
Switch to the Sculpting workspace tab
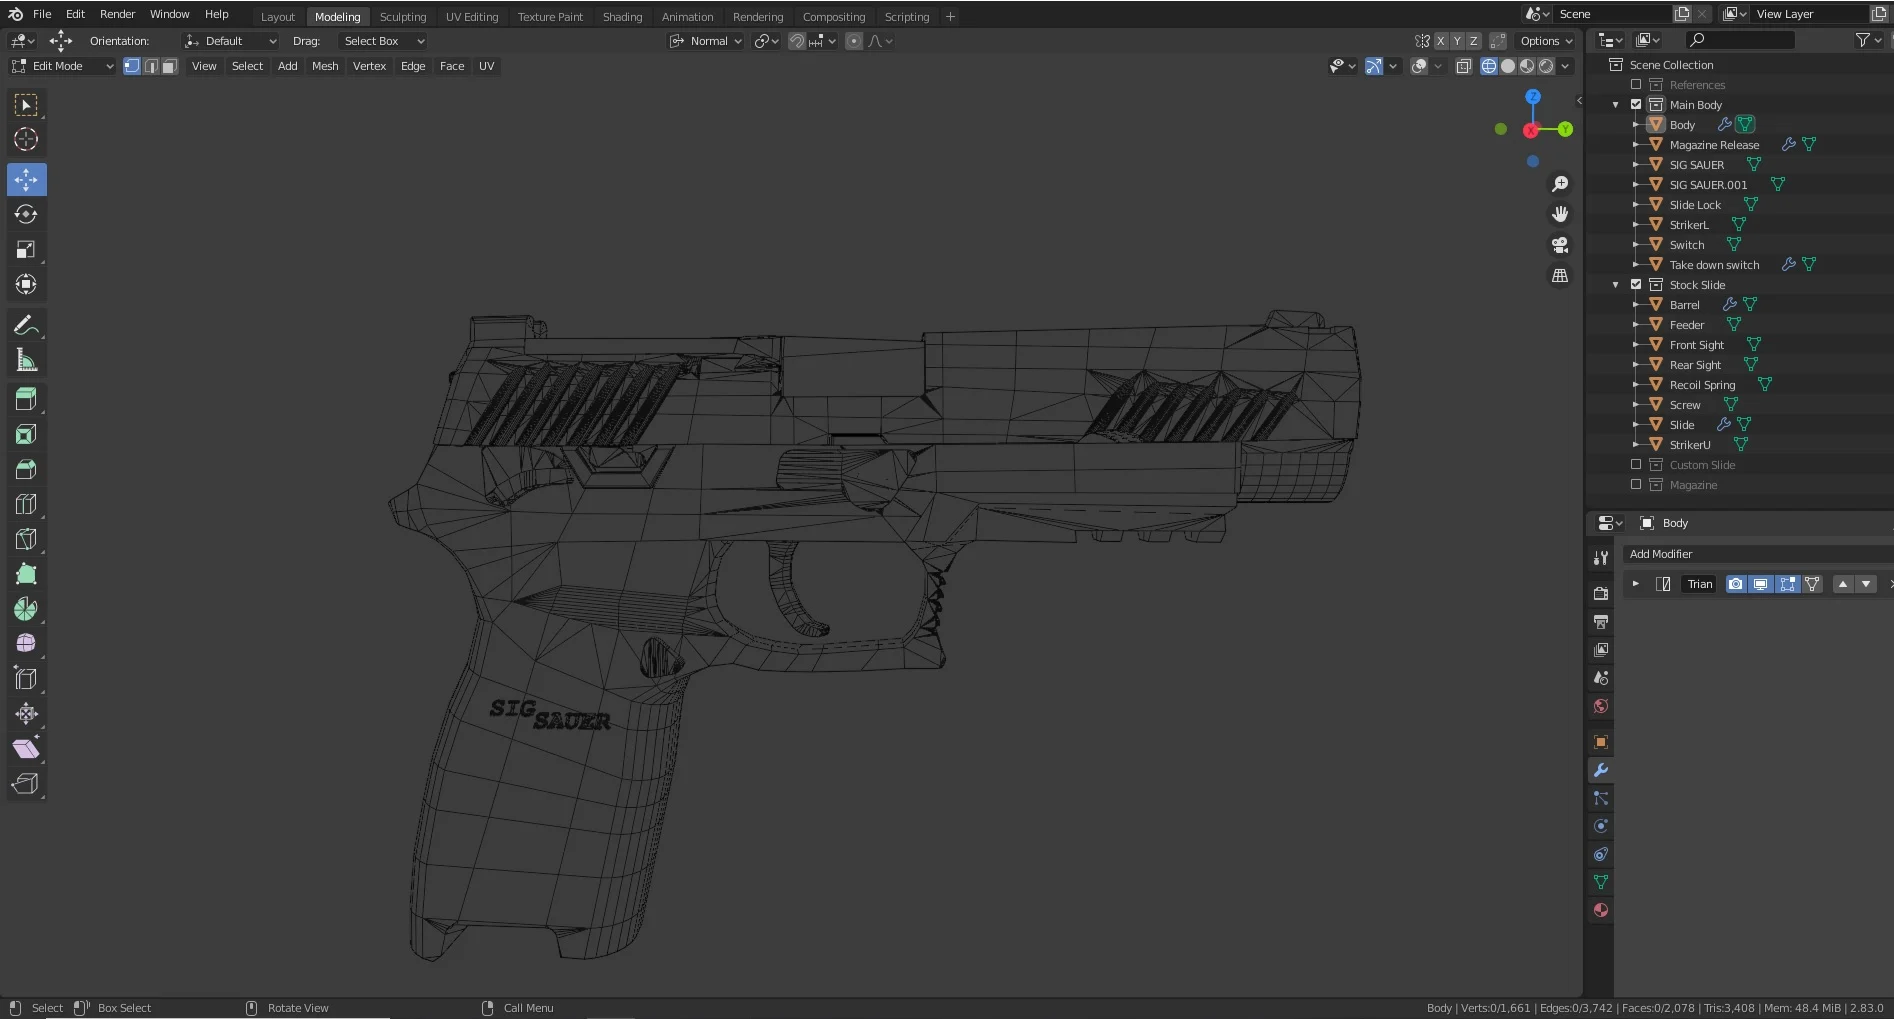[x=403, y=17]
